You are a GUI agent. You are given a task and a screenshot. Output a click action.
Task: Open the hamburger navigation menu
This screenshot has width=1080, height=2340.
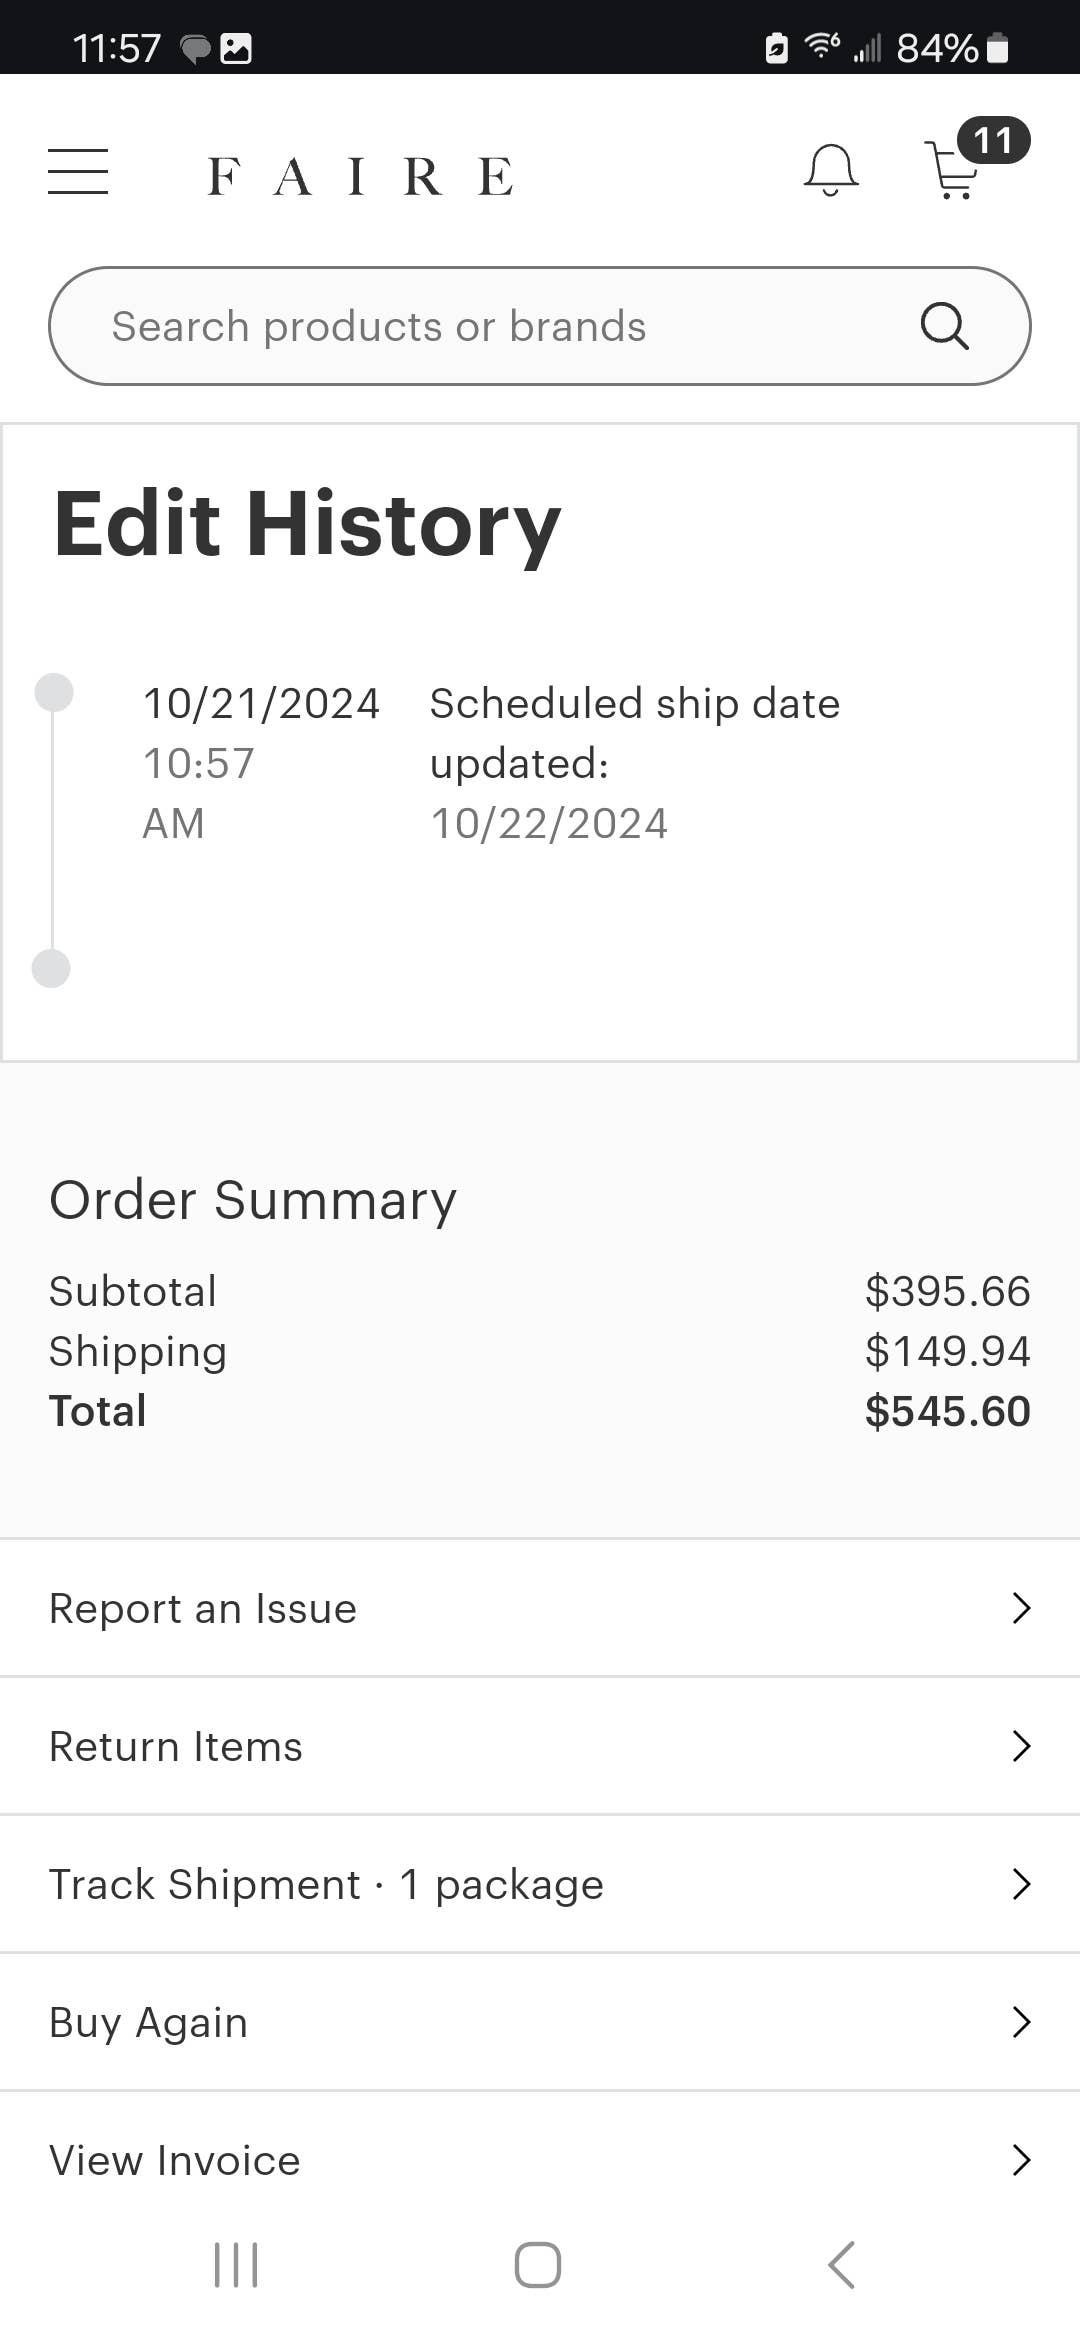coord(78,171)
